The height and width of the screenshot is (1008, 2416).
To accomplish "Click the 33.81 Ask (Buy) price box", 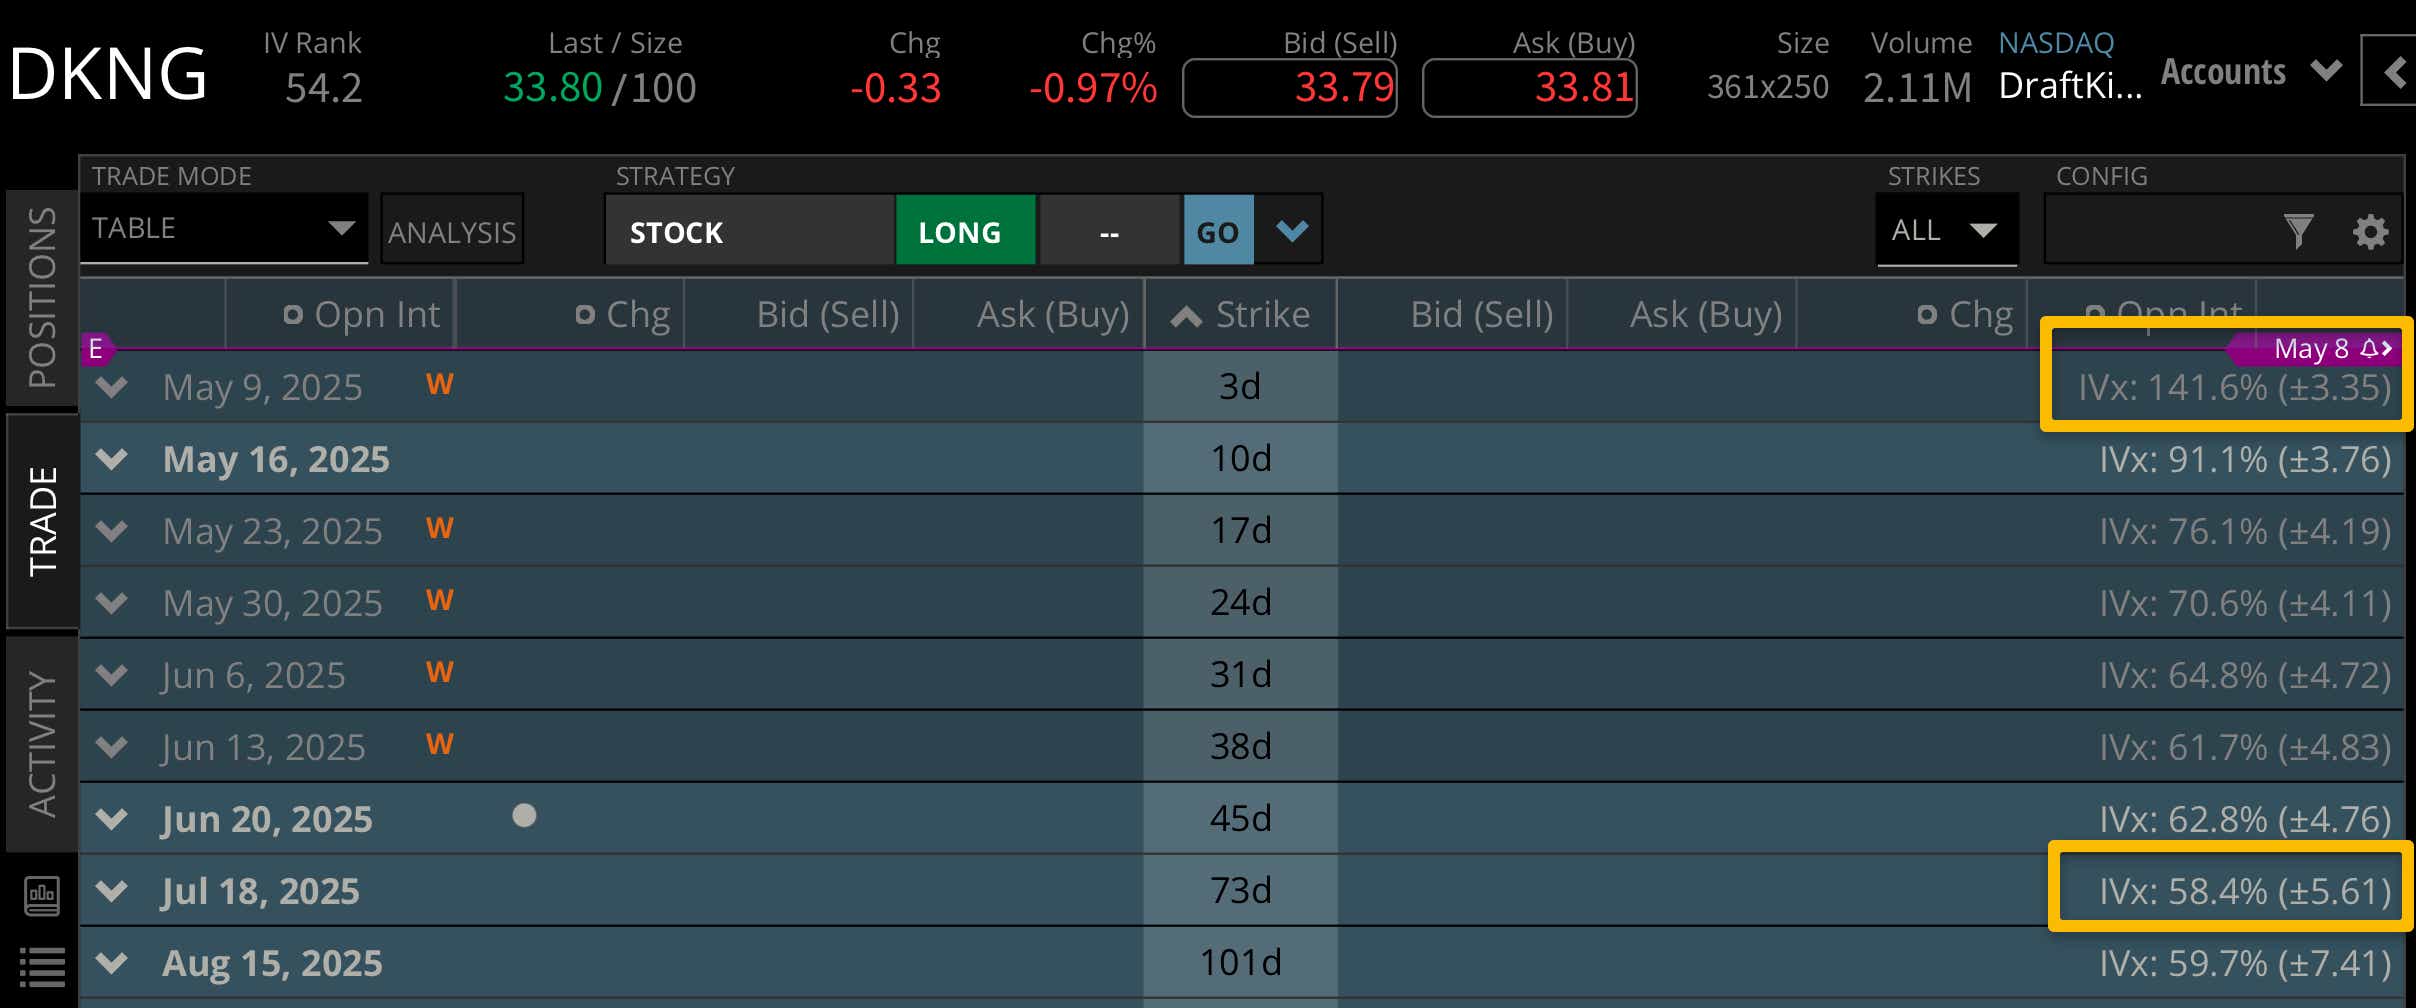I will (1529, 88).
